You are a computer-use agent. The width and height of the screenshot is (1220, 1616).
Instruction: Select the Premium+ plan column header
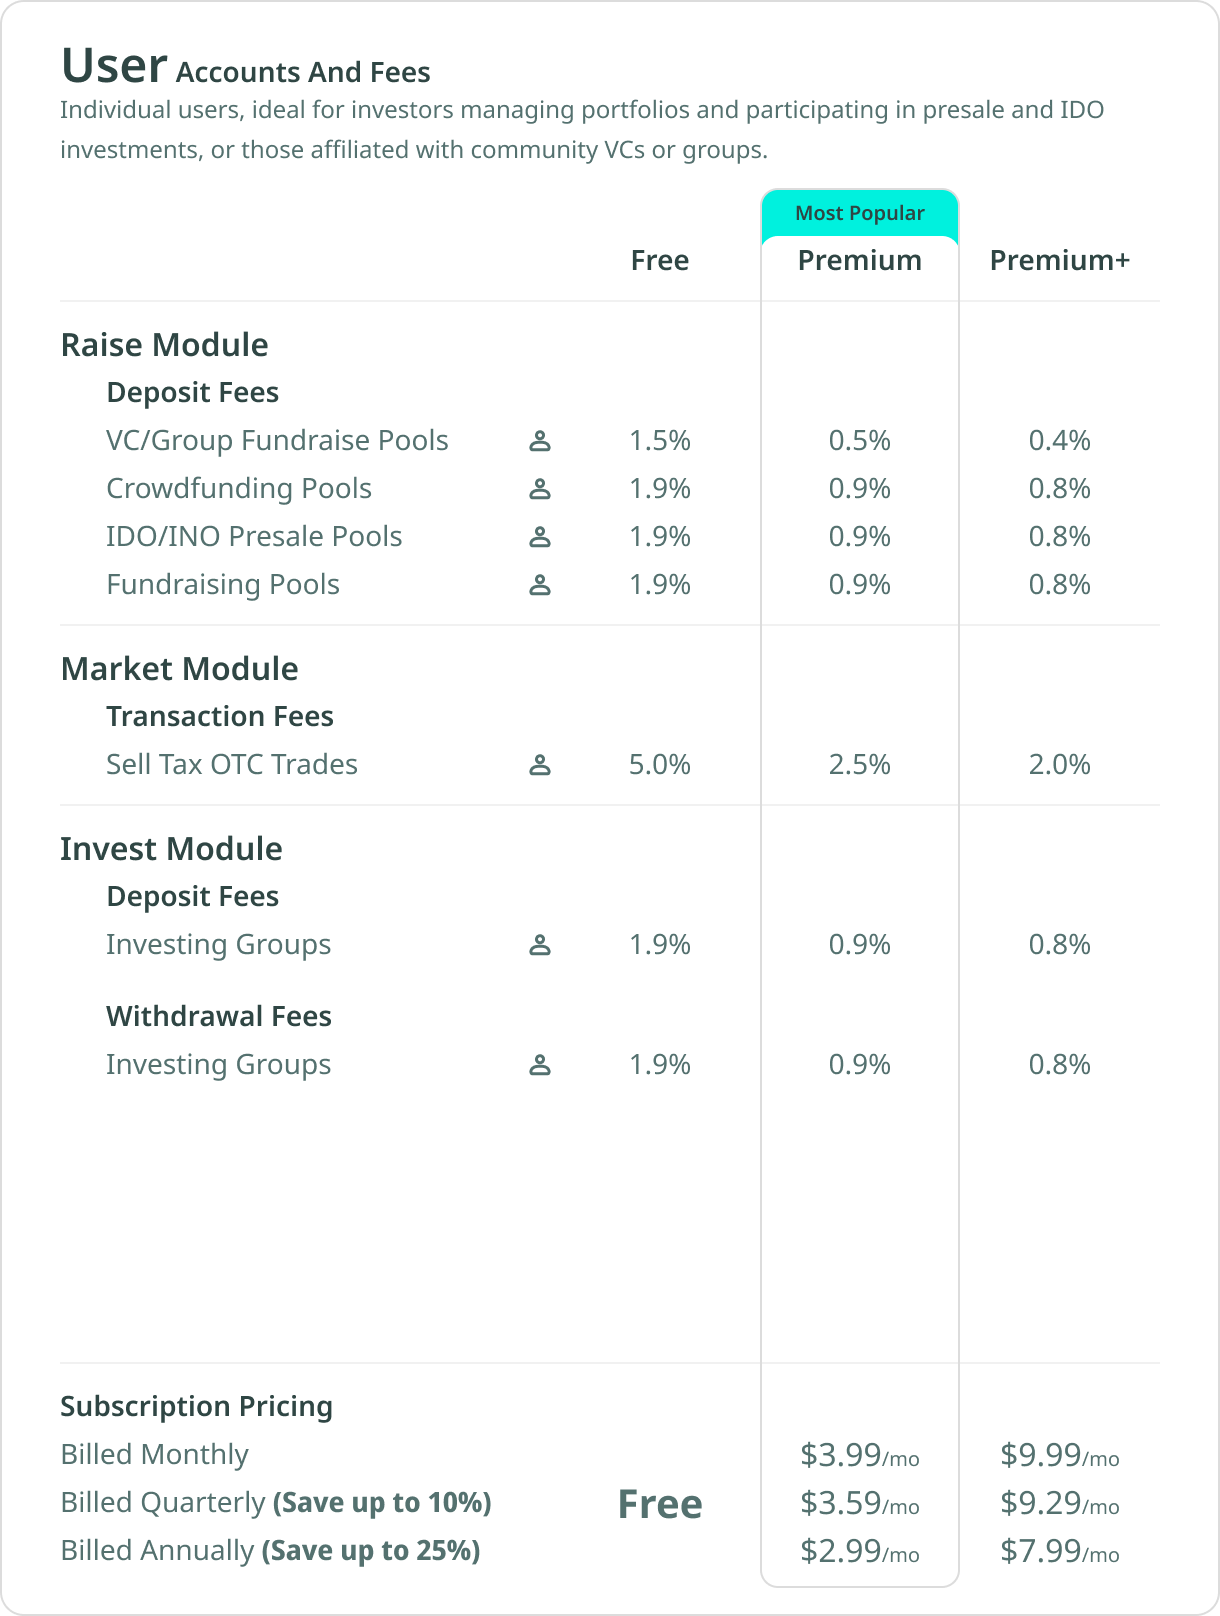(1060, 260)
